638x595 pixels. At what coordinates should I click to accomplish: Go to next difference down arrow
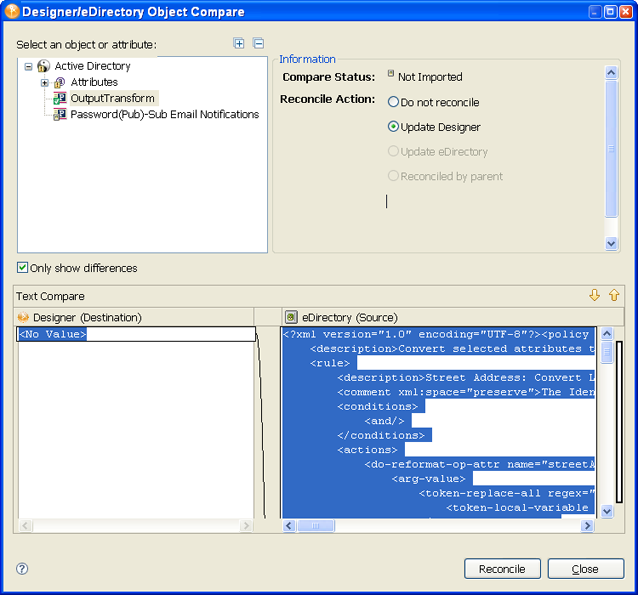594,295
